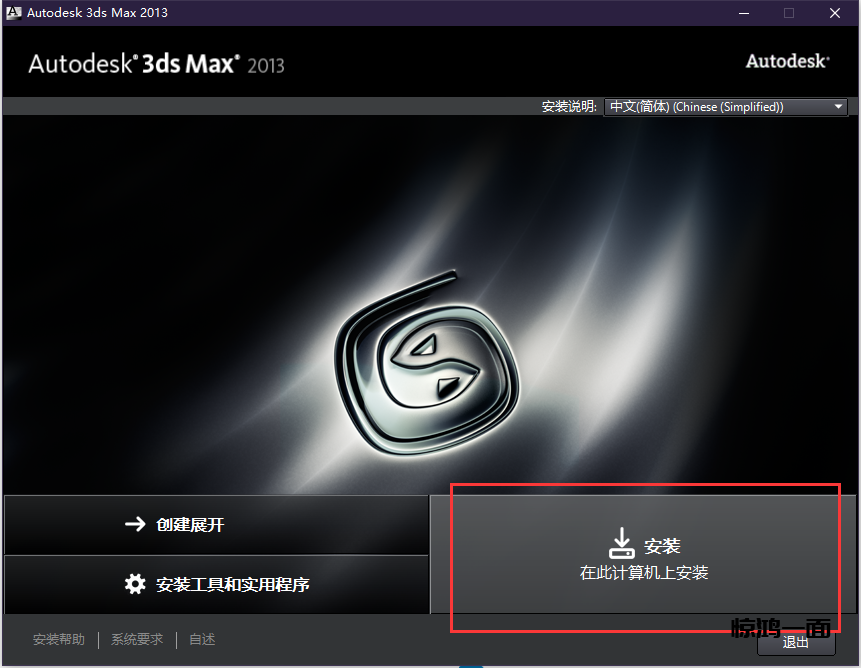Viewport: 861px width, 668px height.
Task: Click the gear icon beside 安装工具和实用程序
Action: coord(135,584)
